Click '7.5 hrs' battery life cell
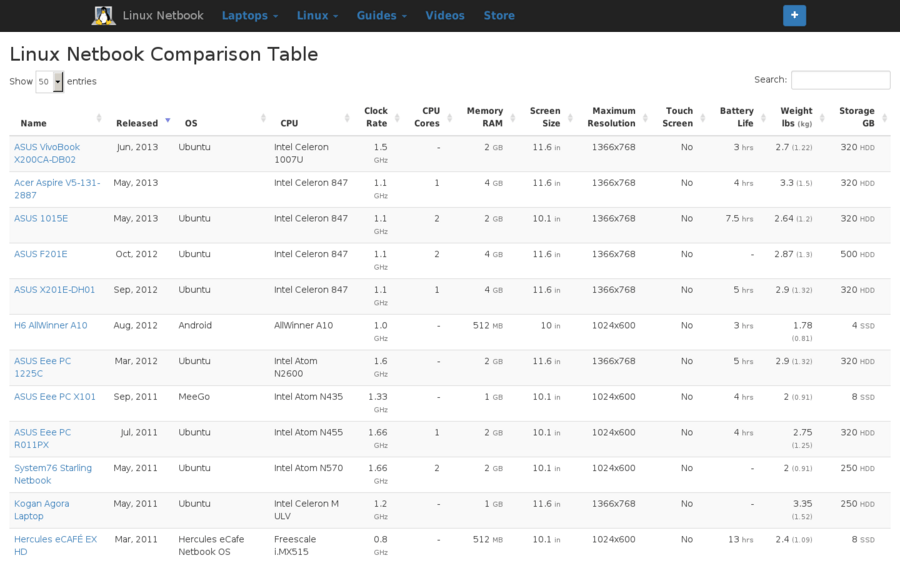Screen dimensions: 900x563 click(739, 219)
